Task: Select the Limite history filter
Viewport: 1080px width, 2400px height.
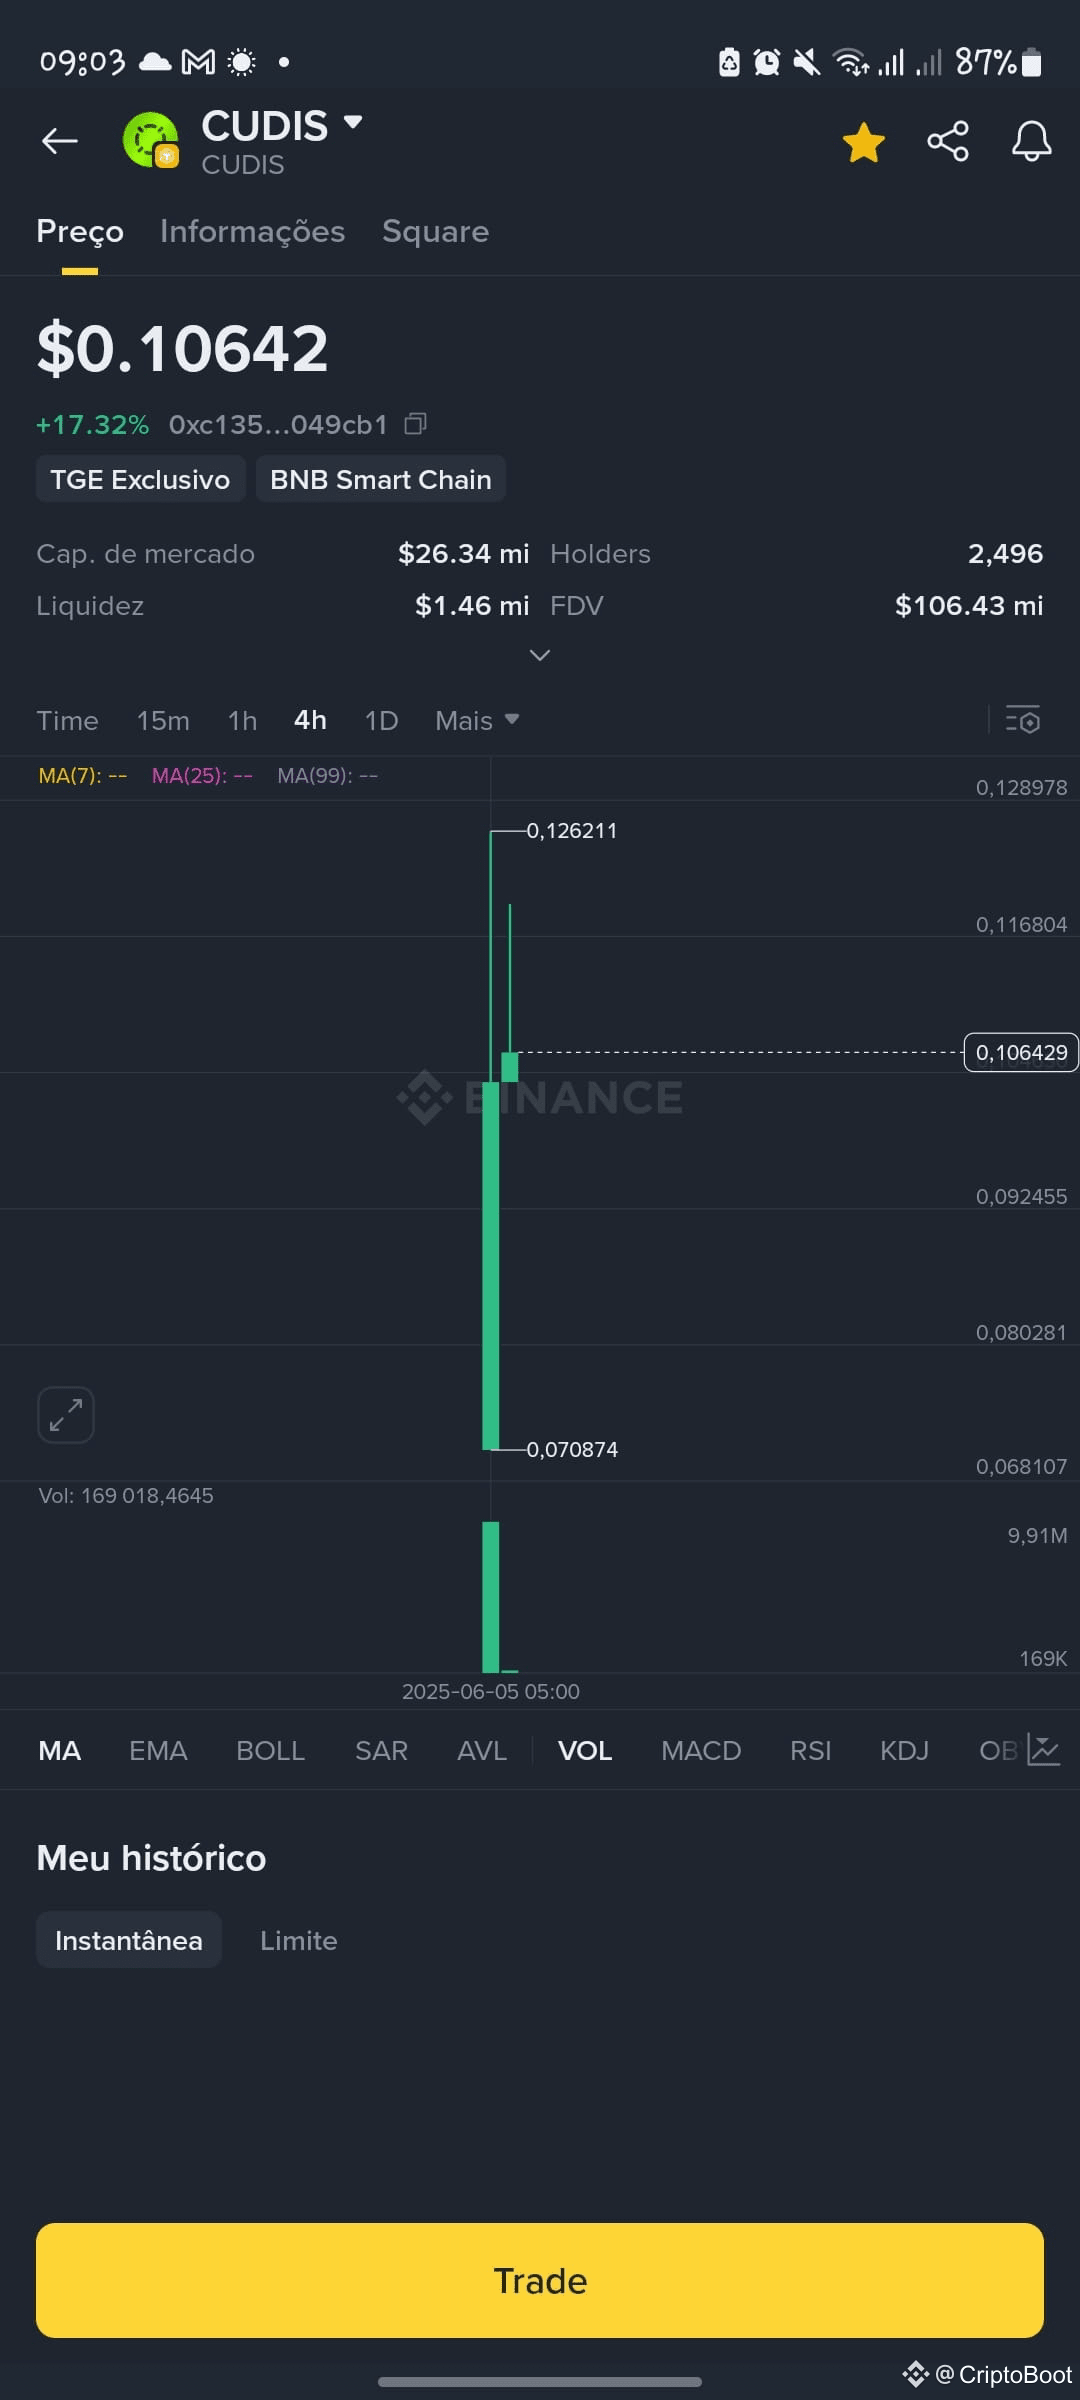Action: pyautogui.click(x=298, y=1940)
